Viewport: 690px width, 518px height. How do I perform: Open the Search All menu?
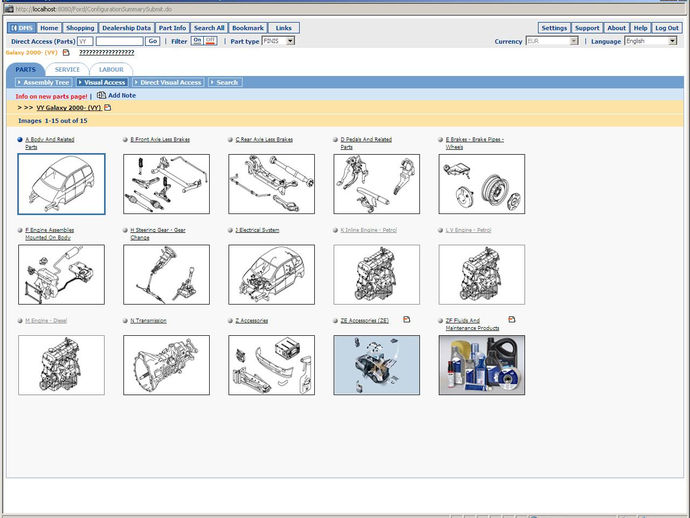[x=209, y=28]
